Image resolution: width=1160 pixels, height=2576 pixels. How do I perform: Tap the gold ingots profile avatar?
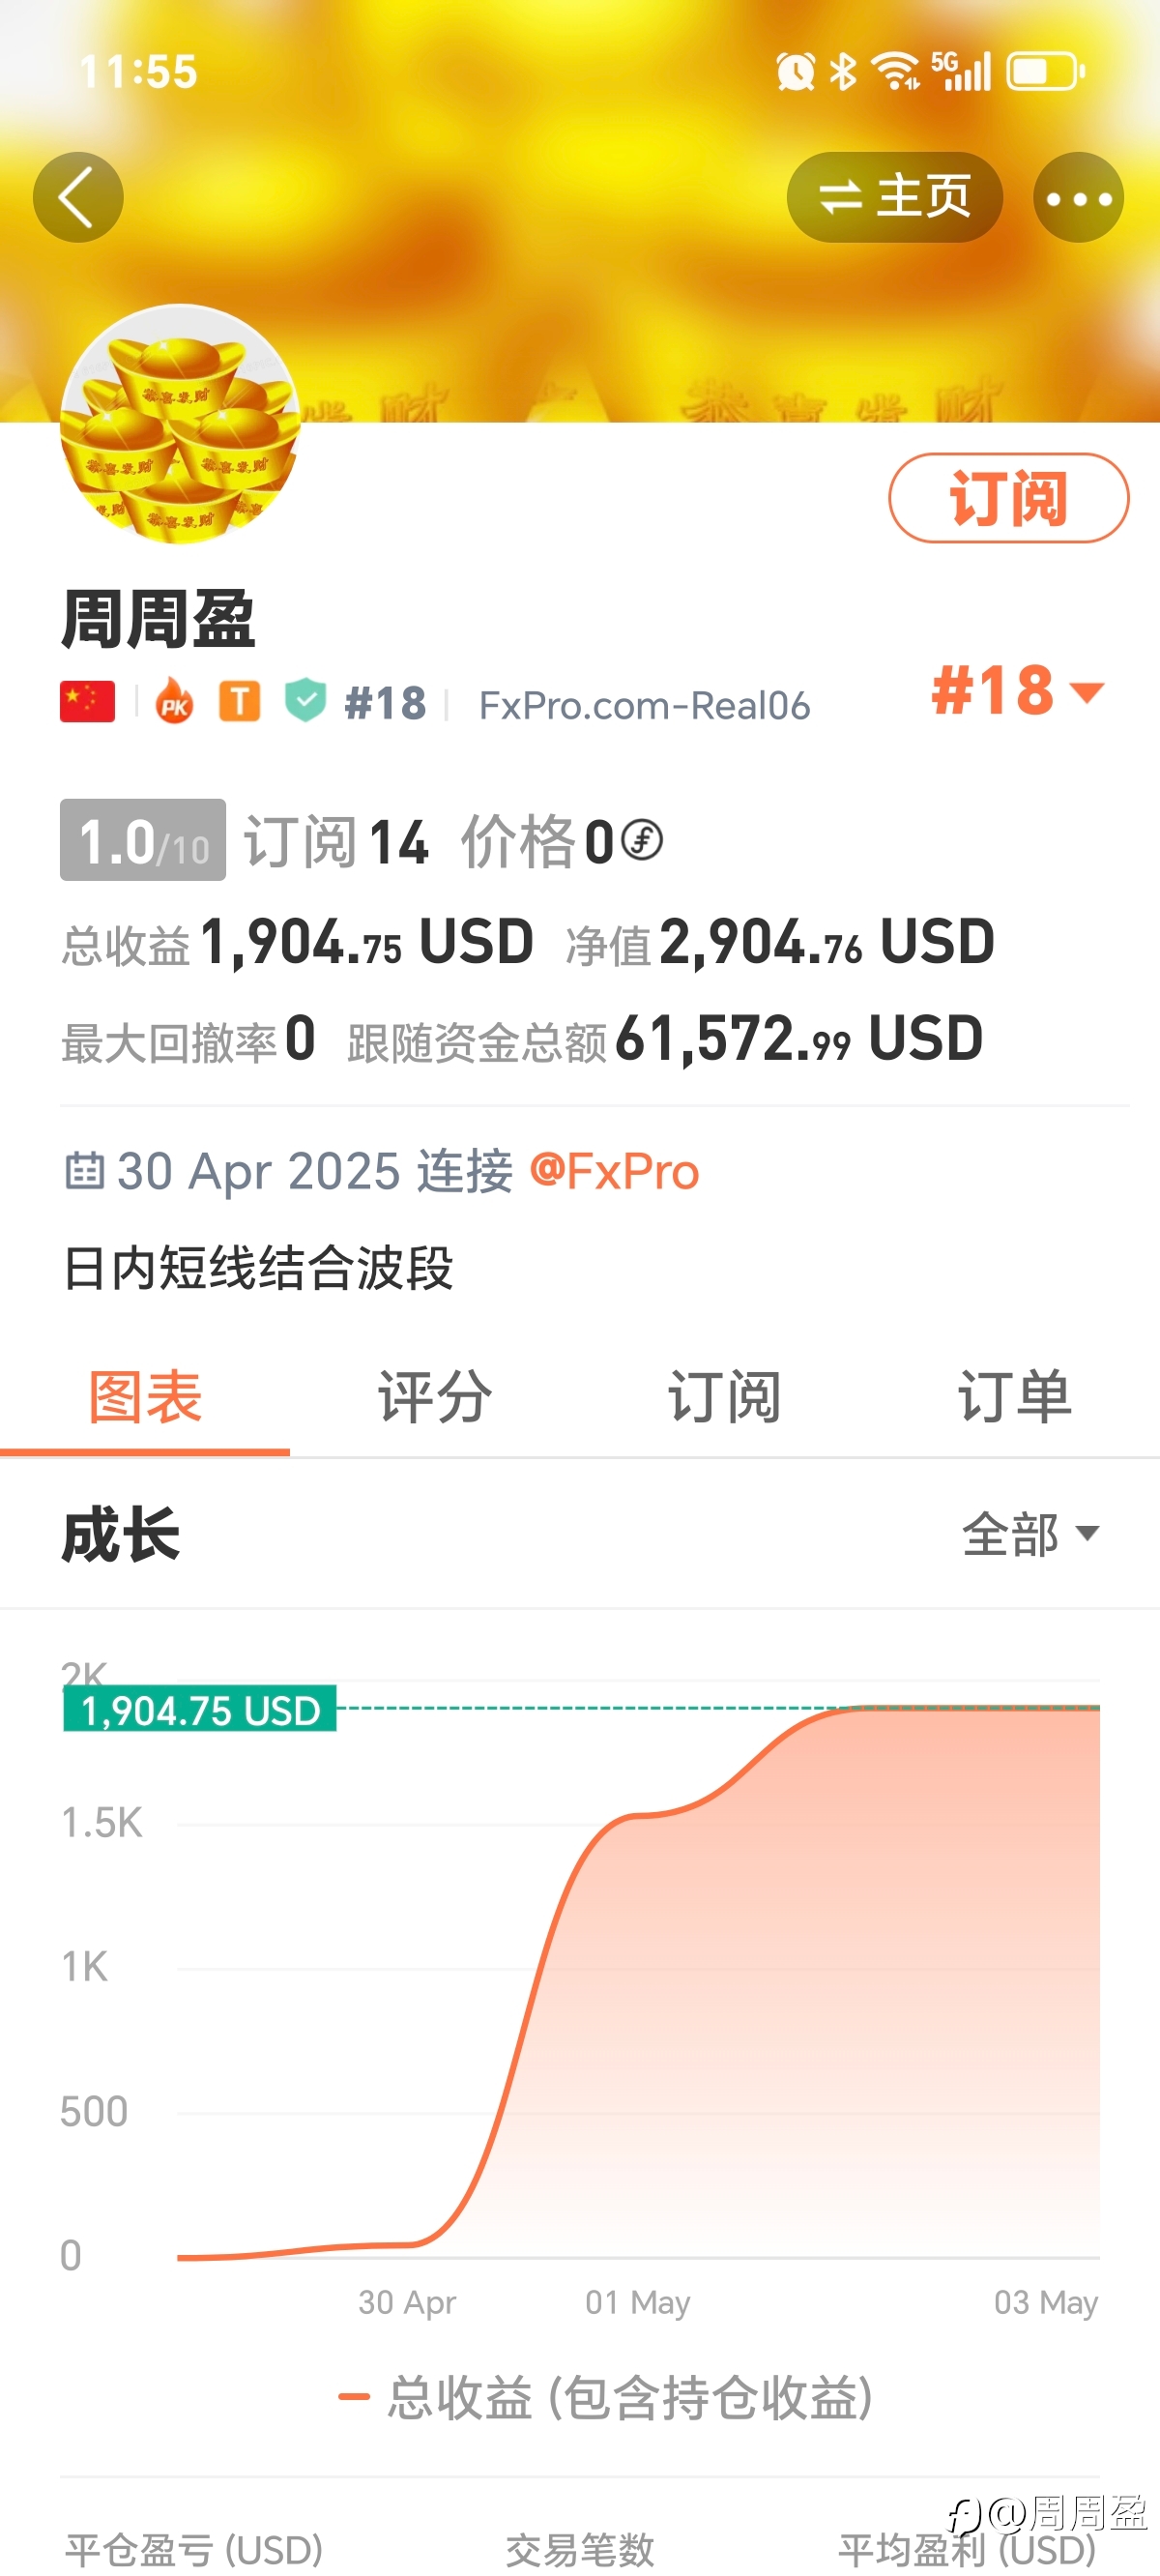[180, 424]
